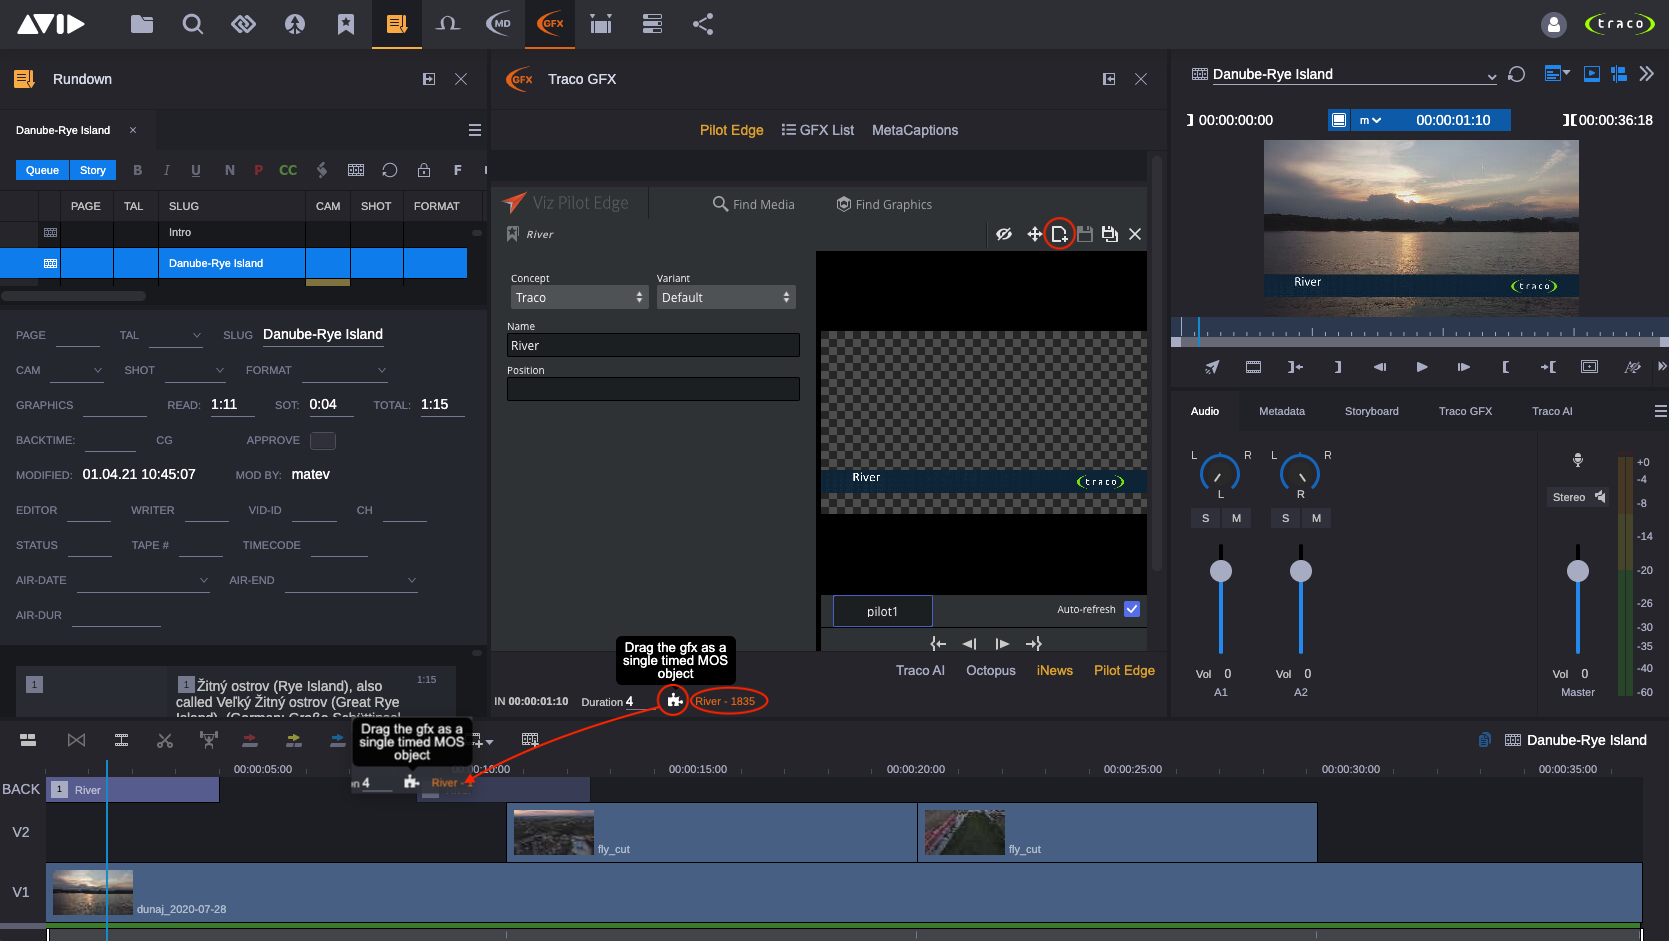
Task: Switch to the Storyboard tab
Action: point(1371,411)
